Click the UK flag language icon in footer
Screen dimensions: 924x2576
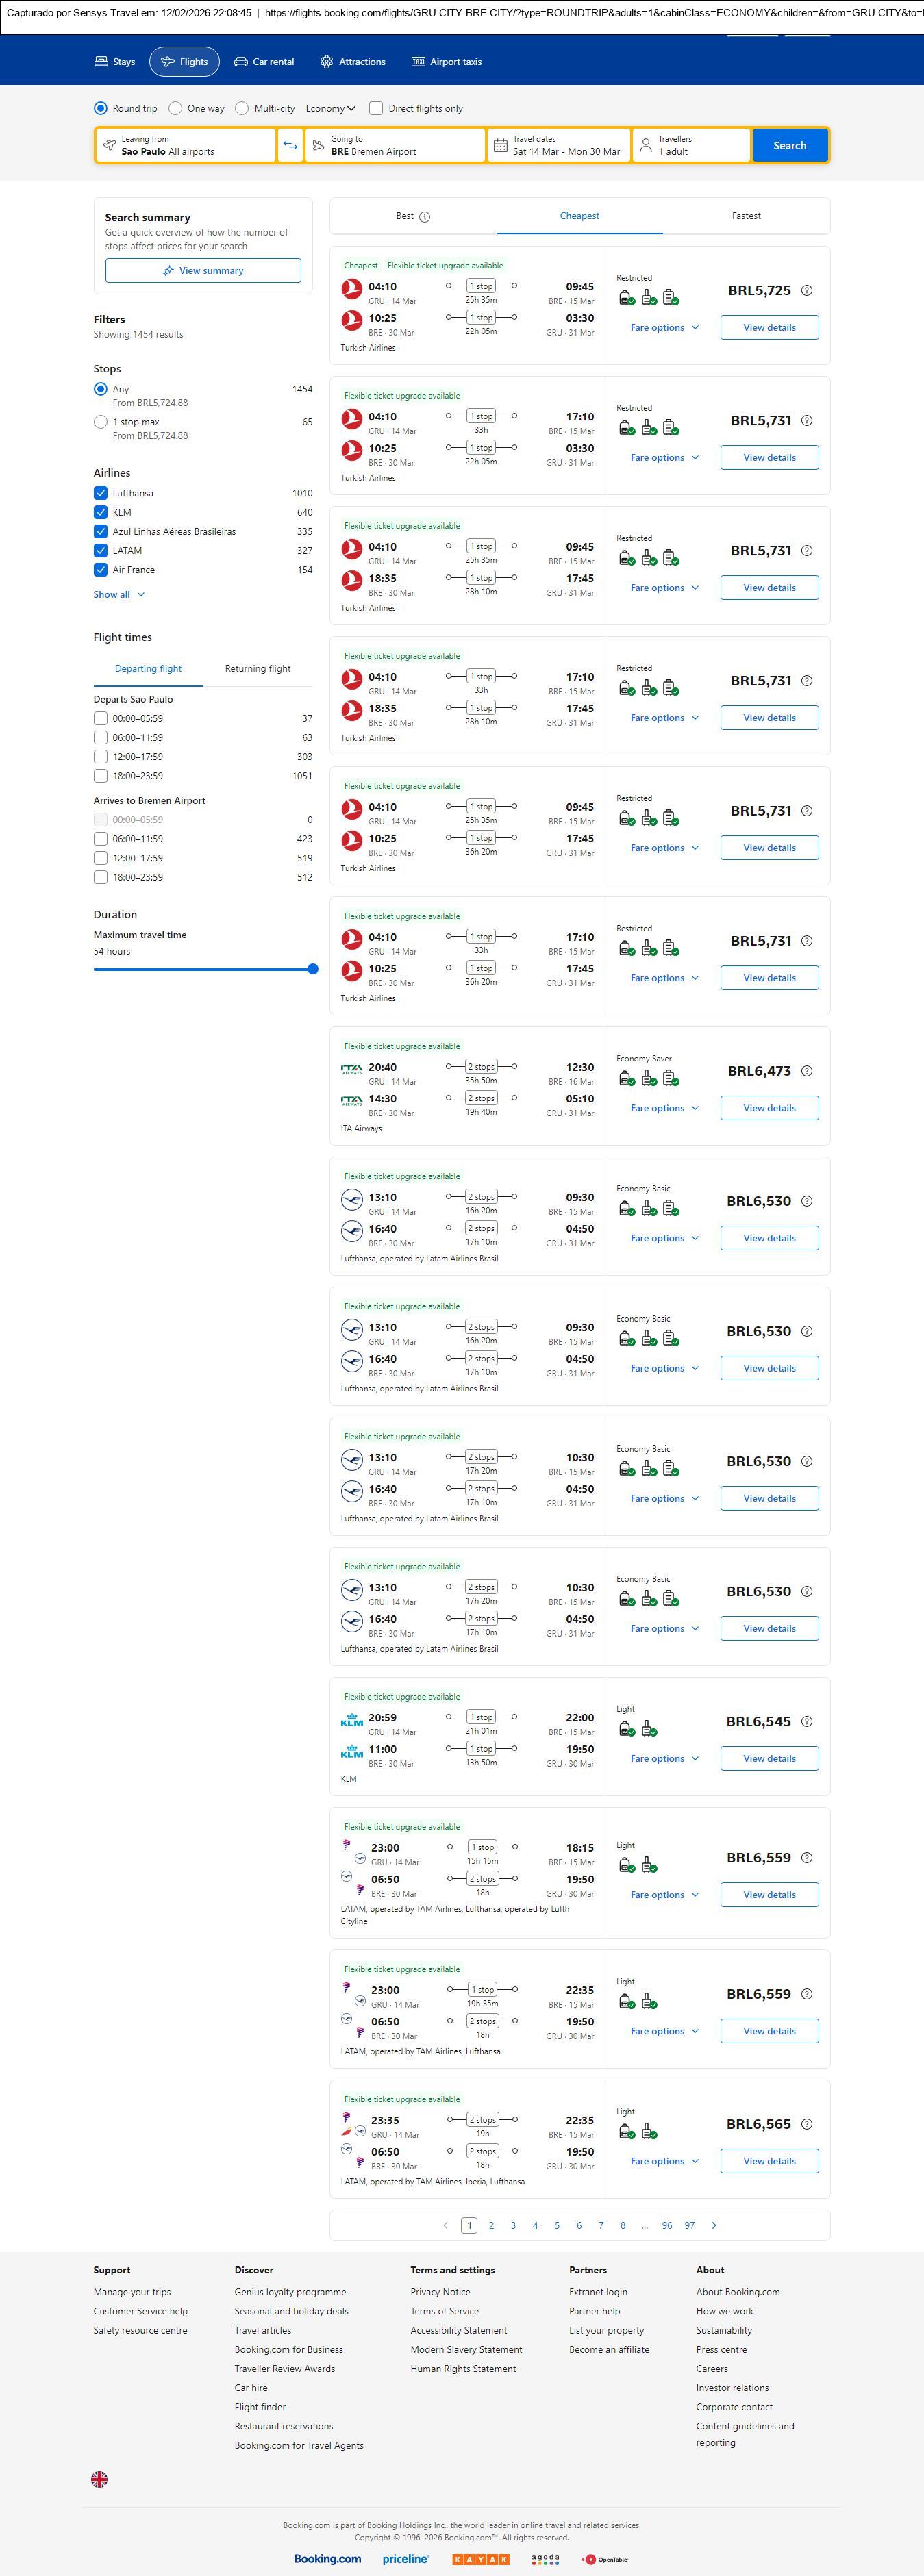point(99,2479)
